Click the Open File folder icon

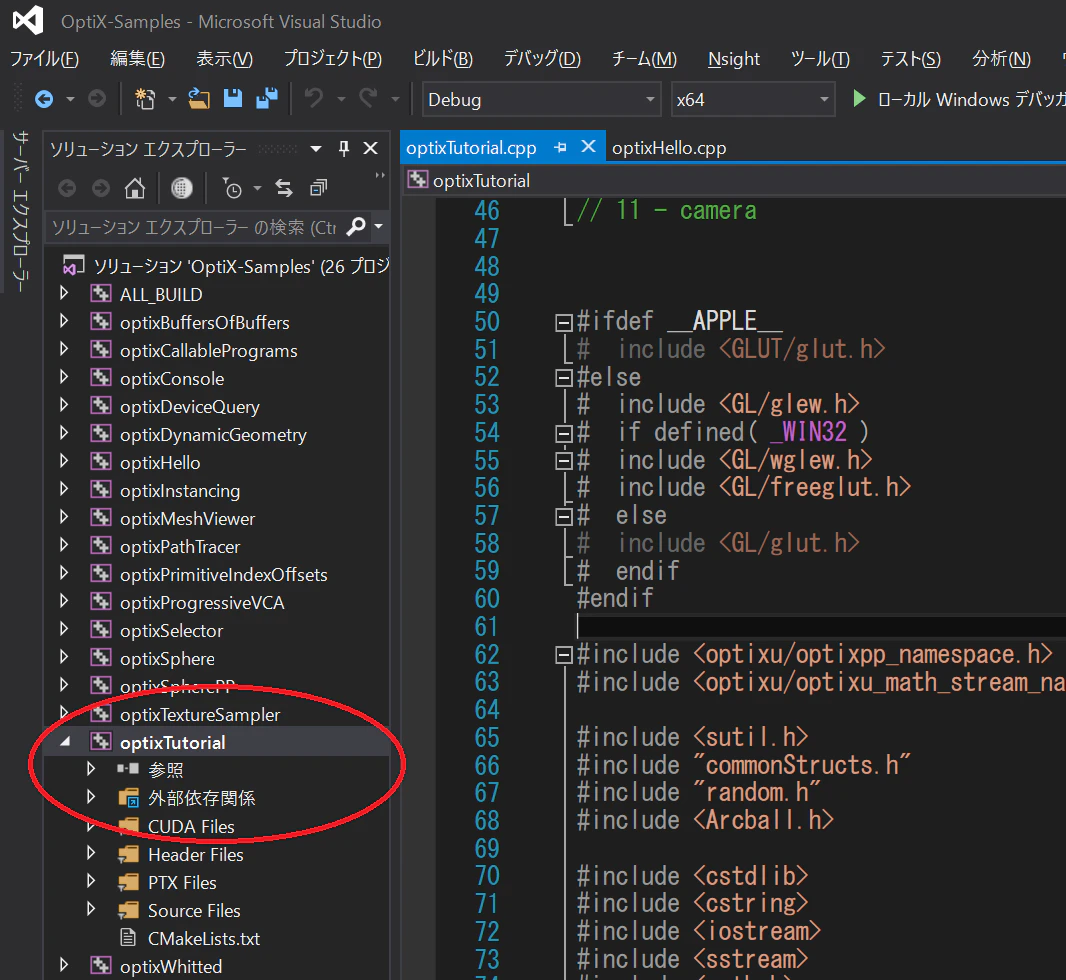199,99
